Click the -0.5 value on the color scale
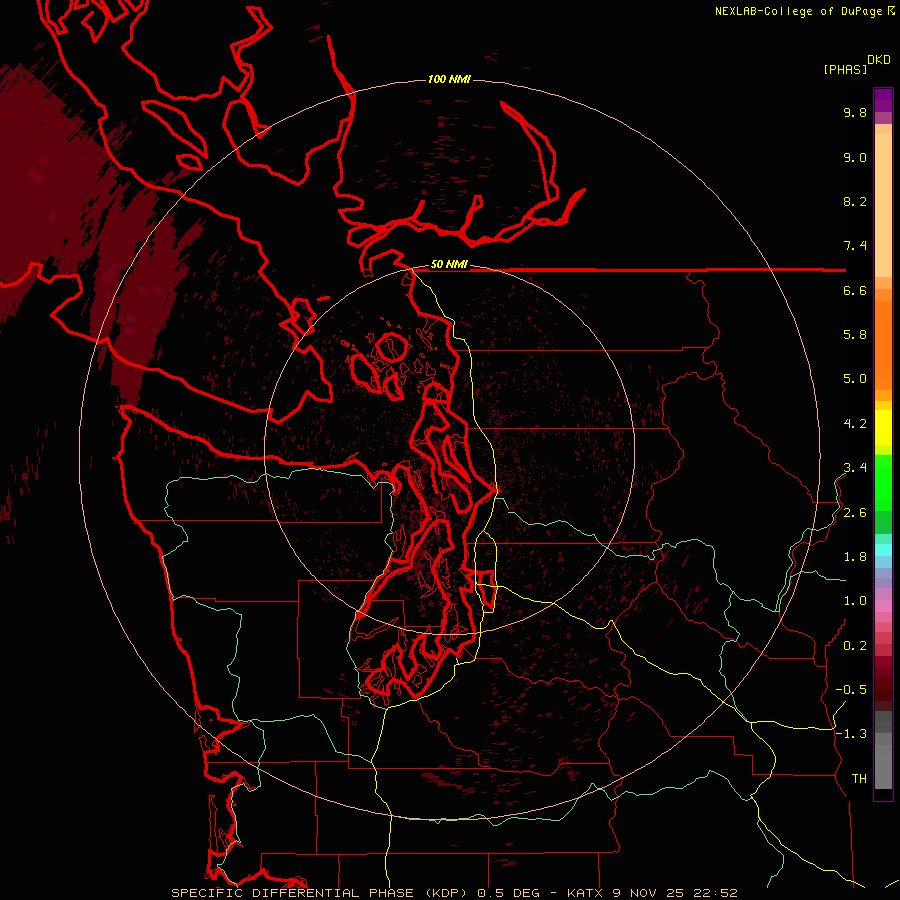The image size is (900, 900). [x=851, y=690]
